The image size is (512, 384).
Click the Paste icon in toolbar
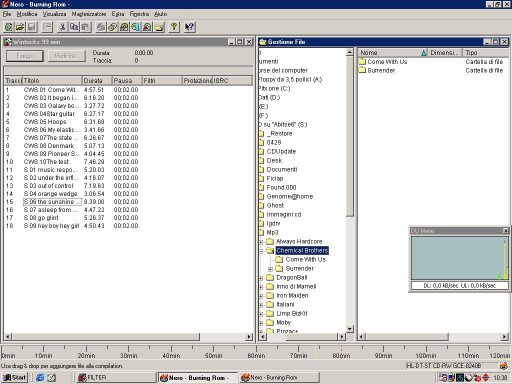(x=85, y=27)
